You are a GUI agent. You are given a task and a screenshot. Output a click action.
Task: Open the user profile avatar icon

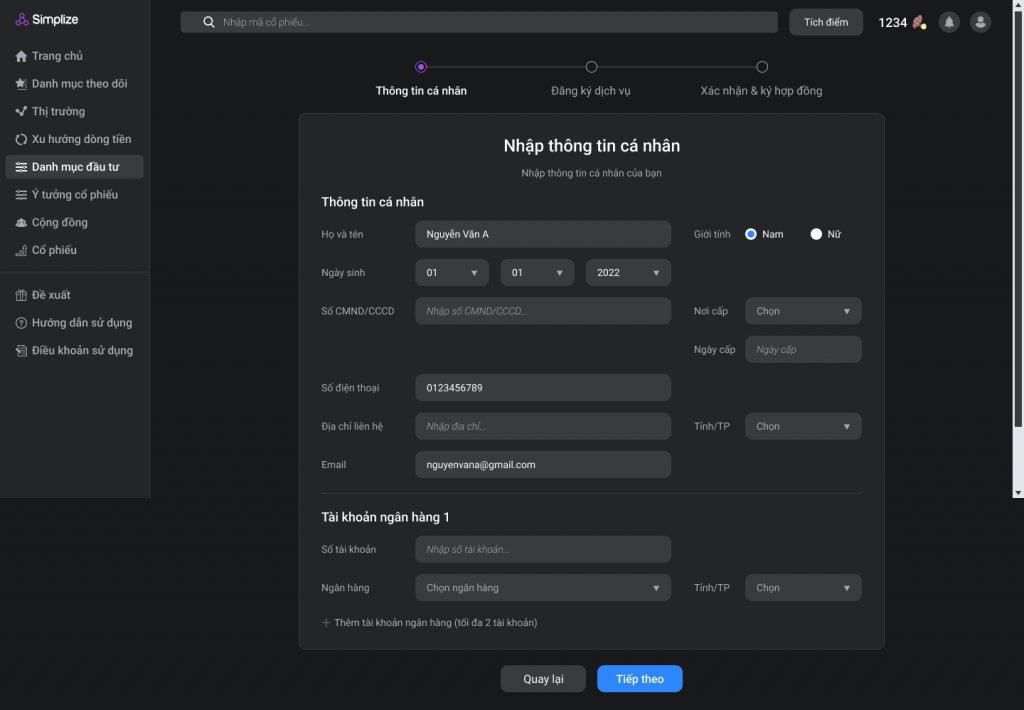(x=980, y=22)
